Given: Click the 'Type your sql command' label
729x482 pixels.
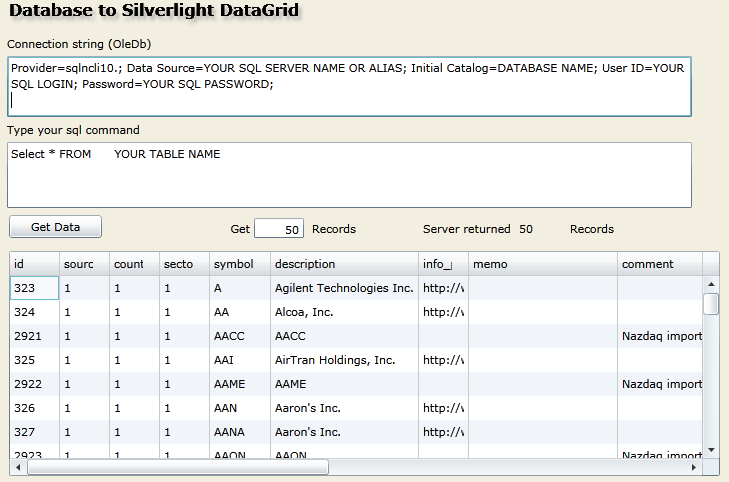Looking at the screenshot, I should (x=73, y=130).
